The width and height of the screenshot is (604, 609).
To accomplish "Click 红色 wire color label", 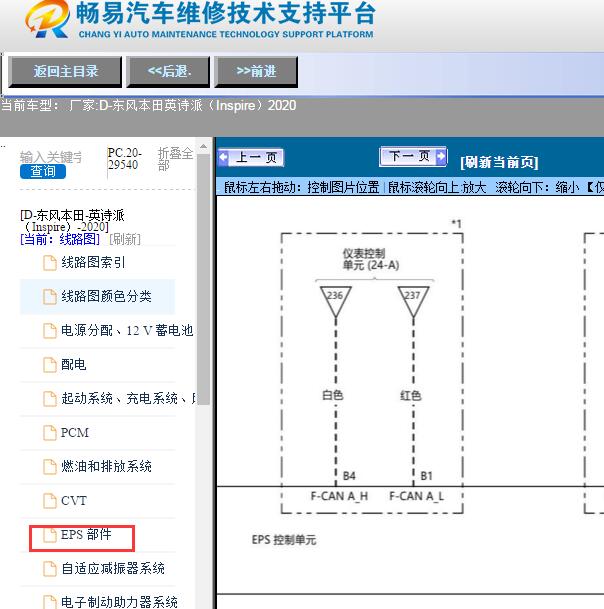I will (x=411, y=395).
